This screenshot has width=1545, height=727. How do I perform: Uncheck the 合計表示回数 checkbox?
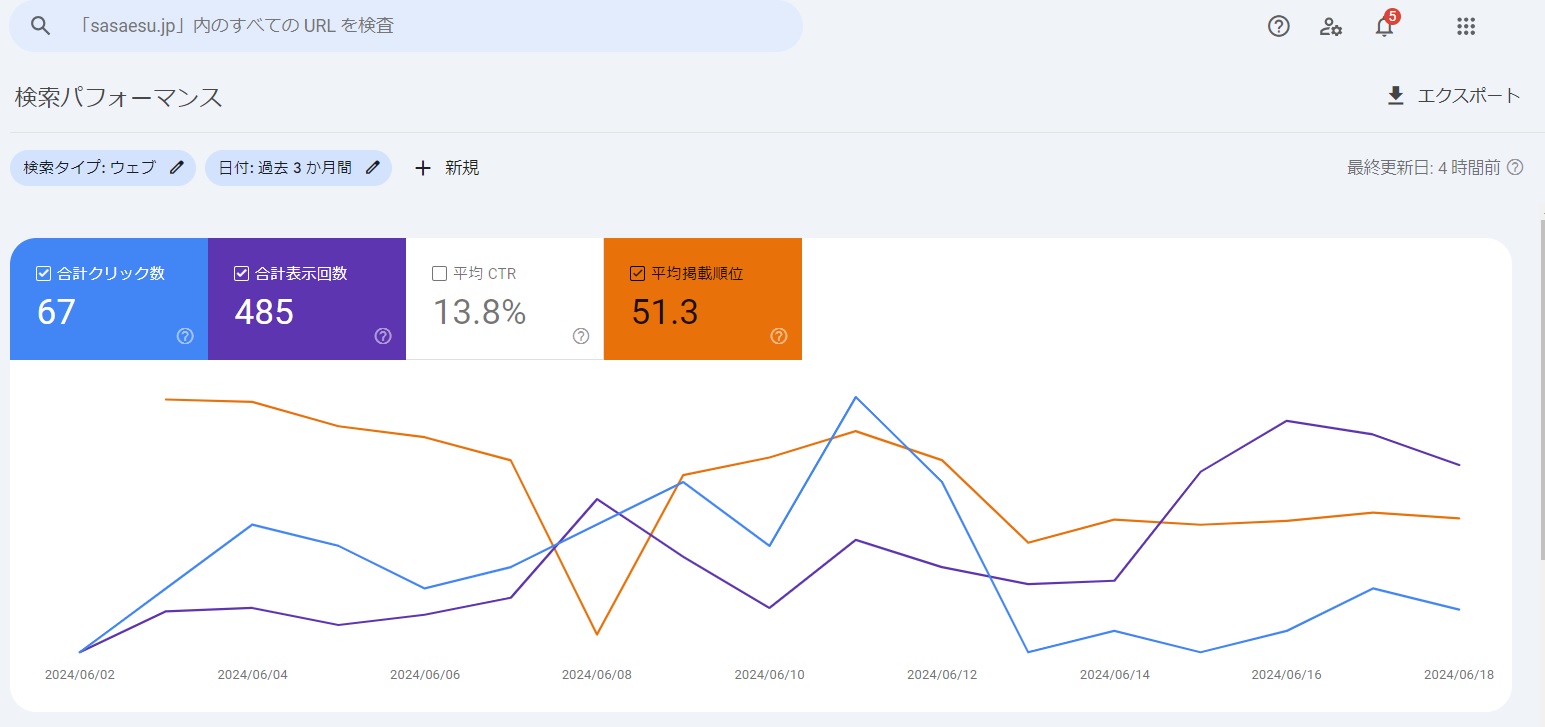(x=241, y=273)
